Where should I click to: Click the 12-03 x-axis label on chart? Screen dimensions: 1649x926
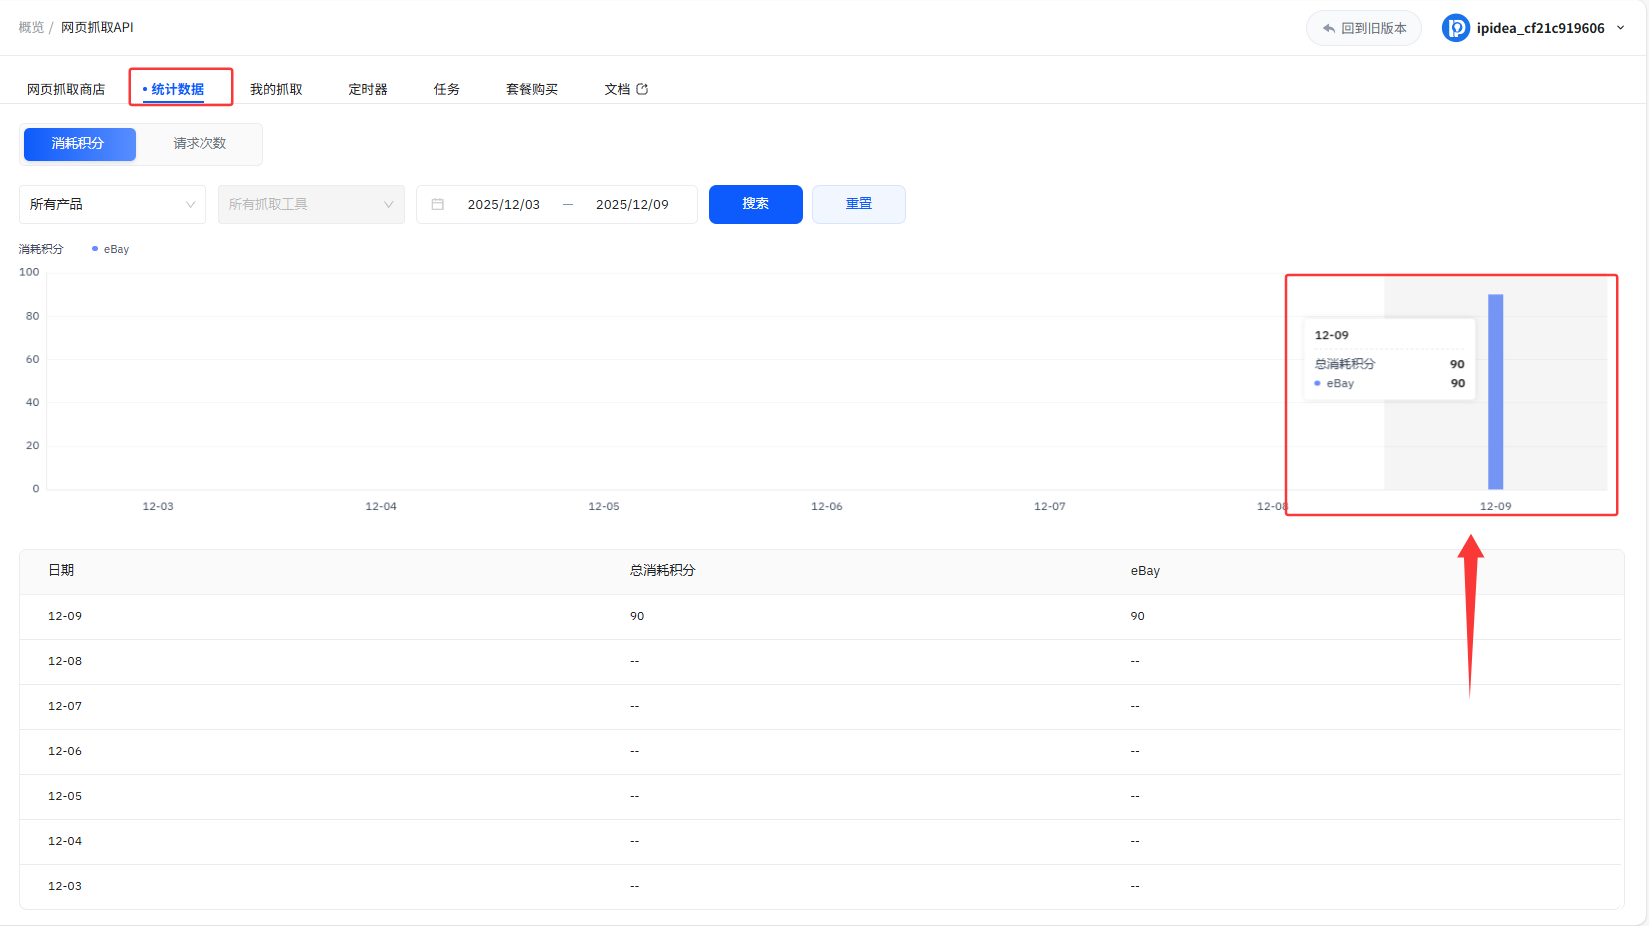158,506
